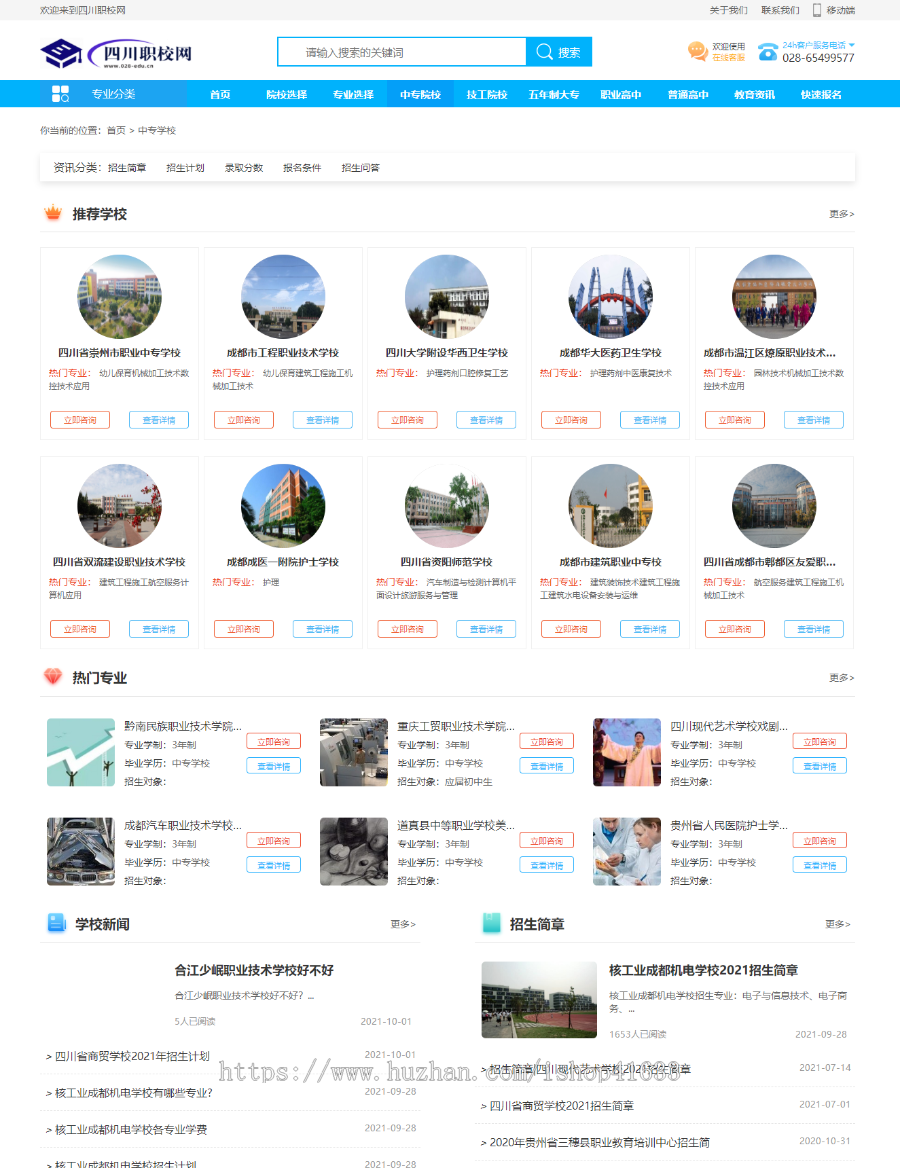Viewport: 900px width, 1168px height.
Task: Click the search magnifier 搜索 button
Action: [559, 52]
